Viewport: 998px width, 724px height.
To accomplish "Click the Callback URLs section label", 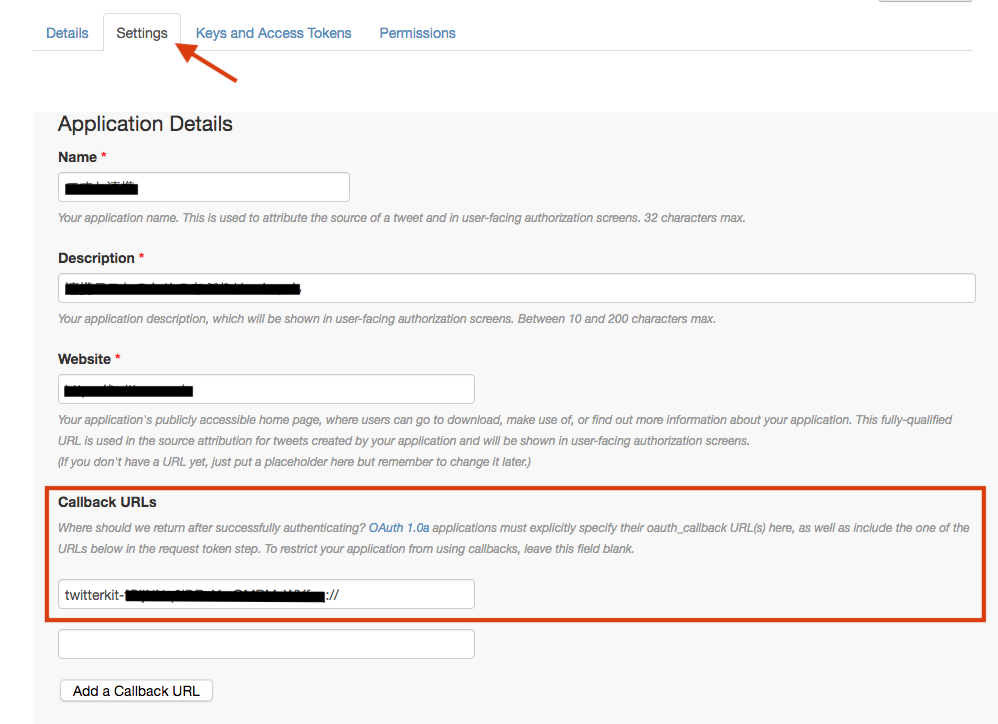I will pos(107,501).
